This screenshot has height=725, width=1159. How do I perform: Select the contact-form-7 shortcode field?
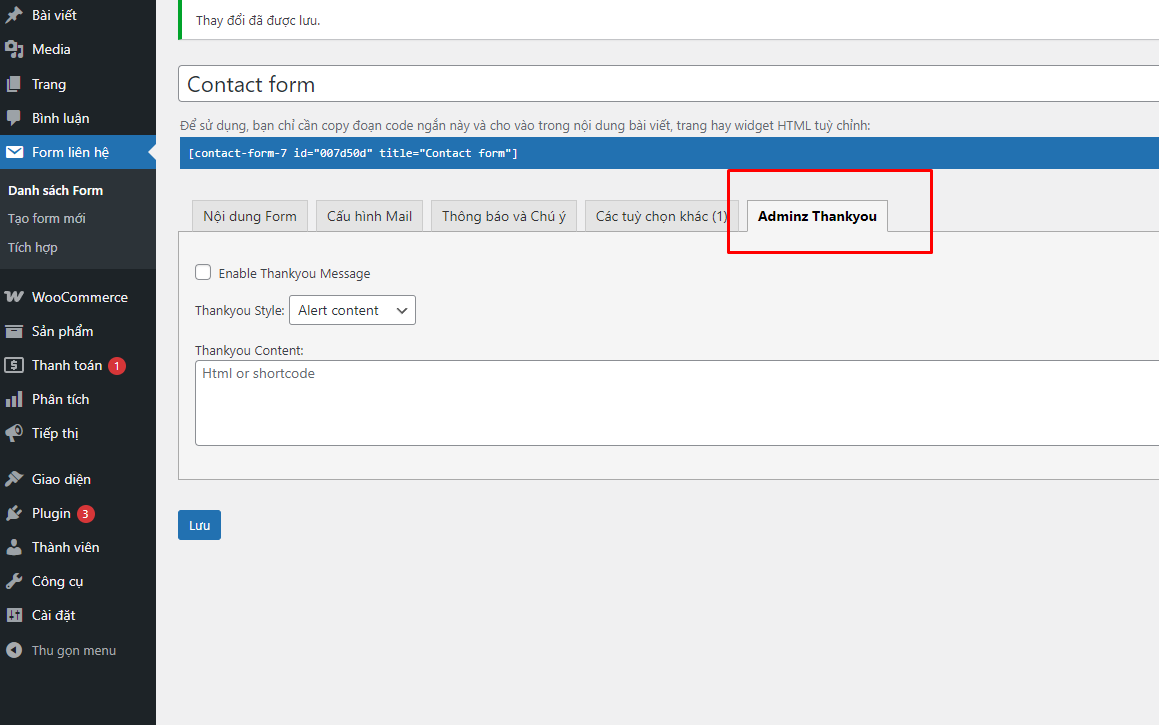point(669,153)
